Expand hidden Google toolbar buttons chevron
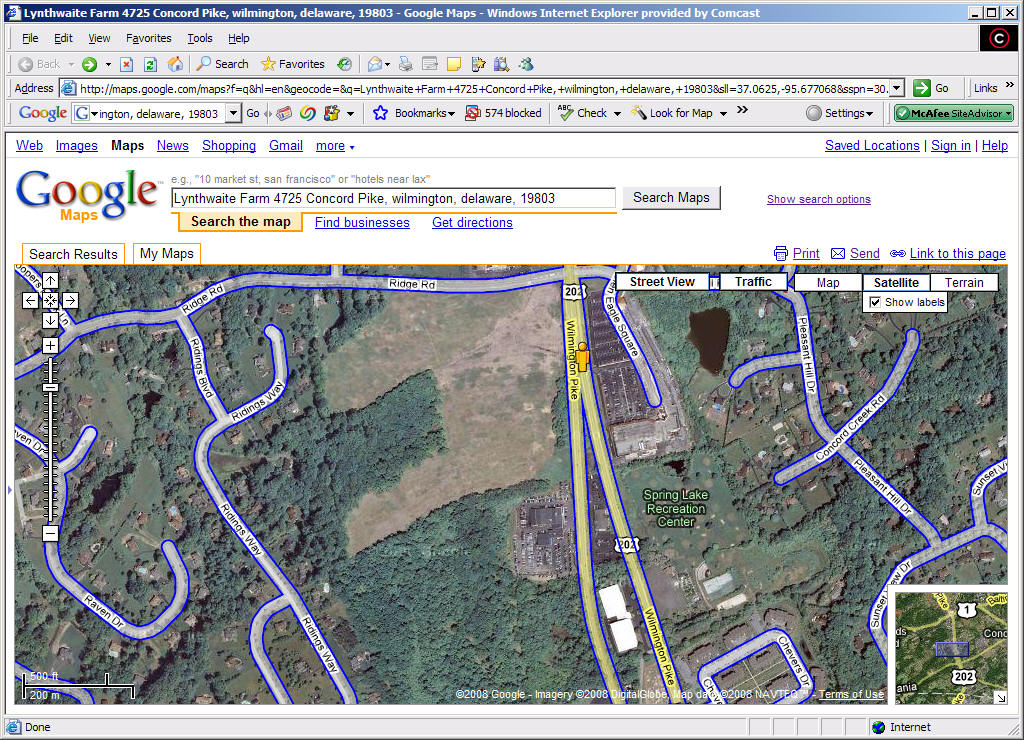Image resolution: width=1024 pixels, height=740 pixels. (742, 110)
